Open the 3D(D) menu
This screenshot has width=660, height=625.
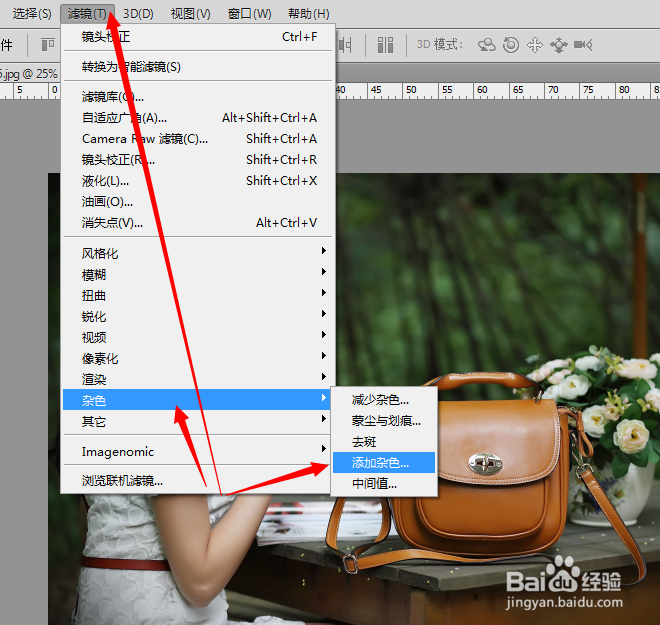[138, 13]
